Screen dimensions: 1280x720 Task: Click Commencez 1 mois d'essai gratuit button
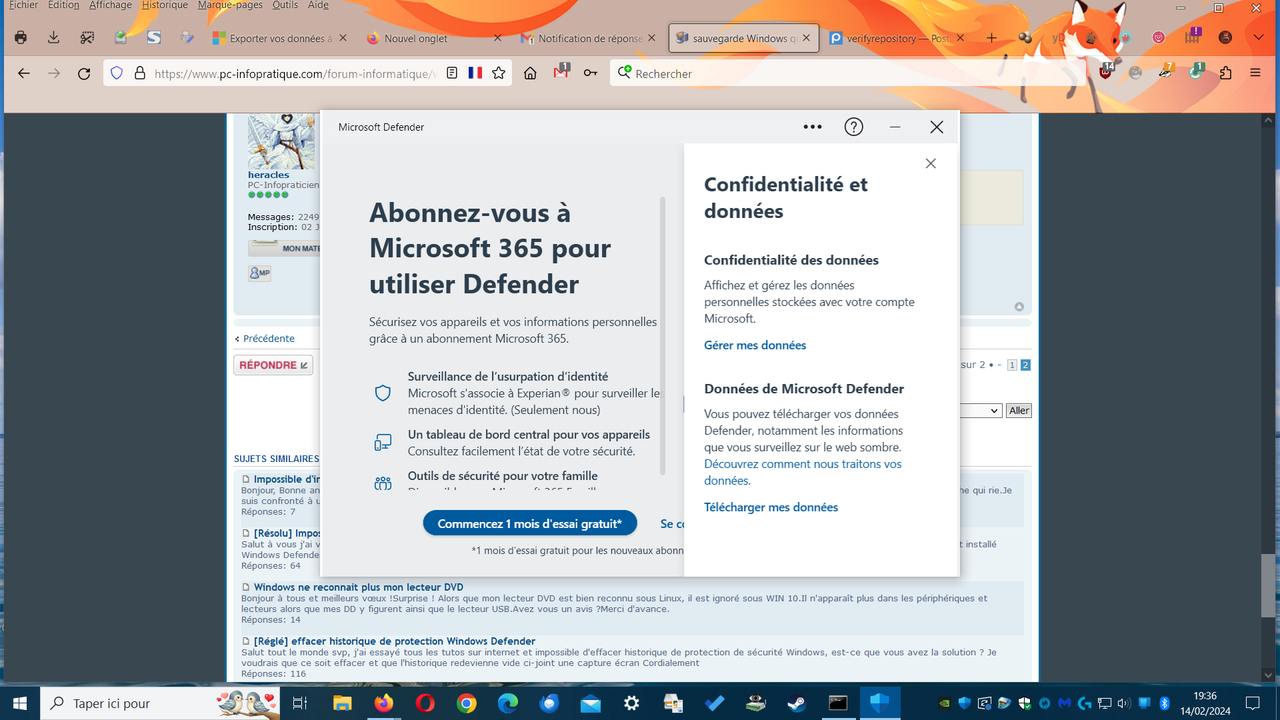[530, 523]
